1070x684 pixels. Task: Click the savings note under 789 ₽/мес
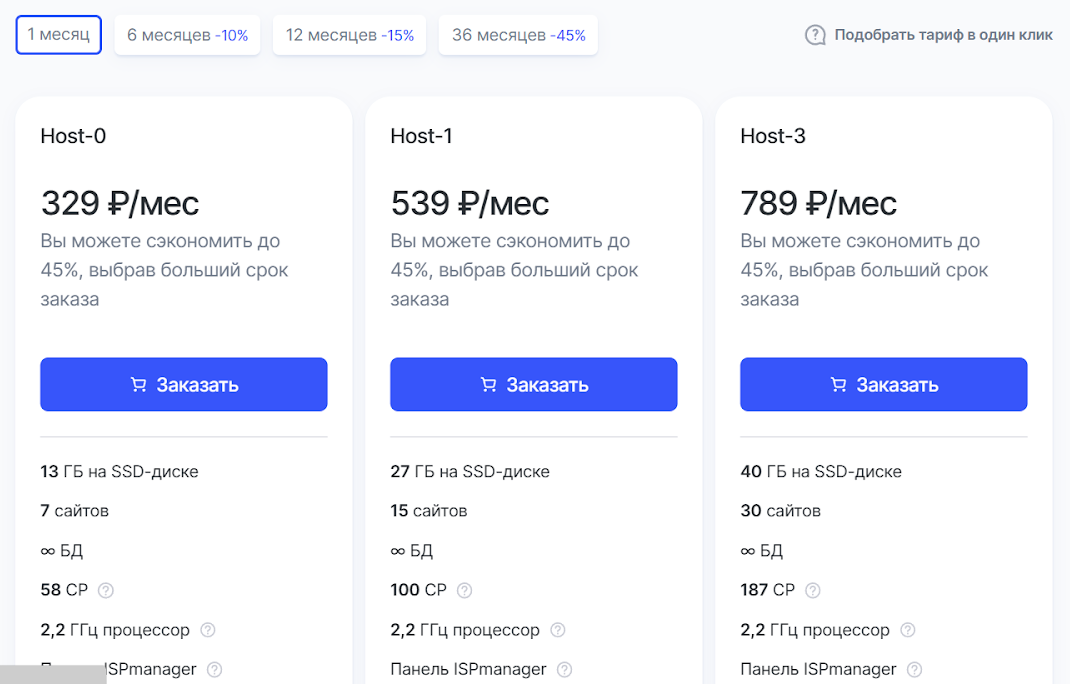click(865, 270)
